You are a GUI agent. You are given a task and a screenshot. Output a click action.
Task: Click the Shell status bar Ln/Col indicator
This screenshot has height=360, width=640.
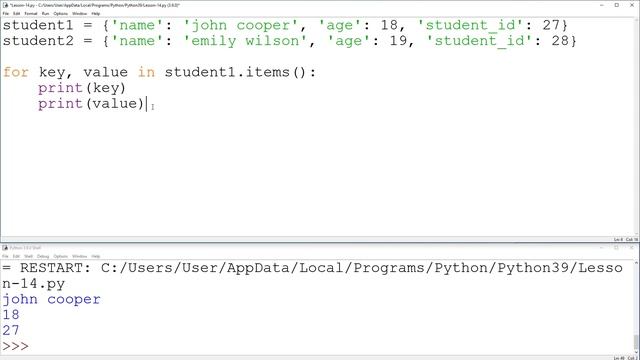[x=626, y=358]
